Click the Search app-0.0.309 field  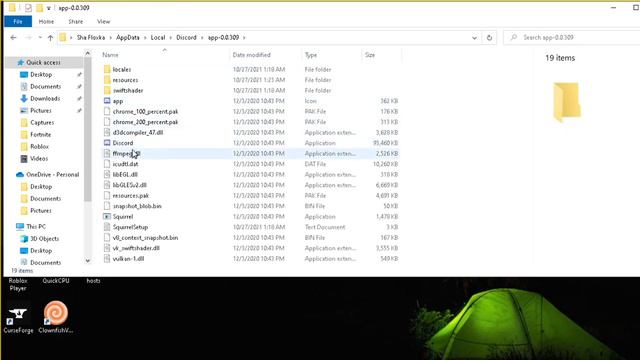(x=572, y=38)
